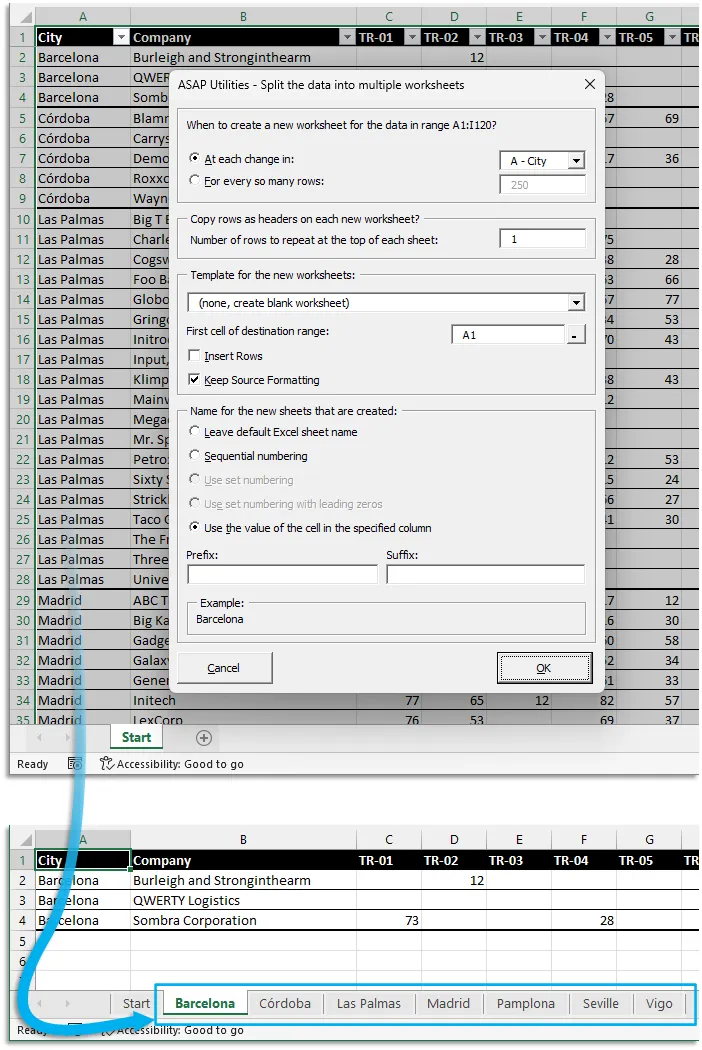The height and width of the screenshot is (1050, 702).
Task: Open TR-04 column filter dropdown
Action: (607, 38)
